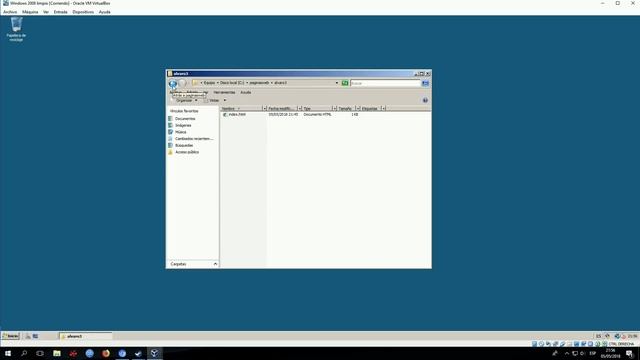
Task: Open VirtualBox Máquina menu
Action: coord(30,12)
